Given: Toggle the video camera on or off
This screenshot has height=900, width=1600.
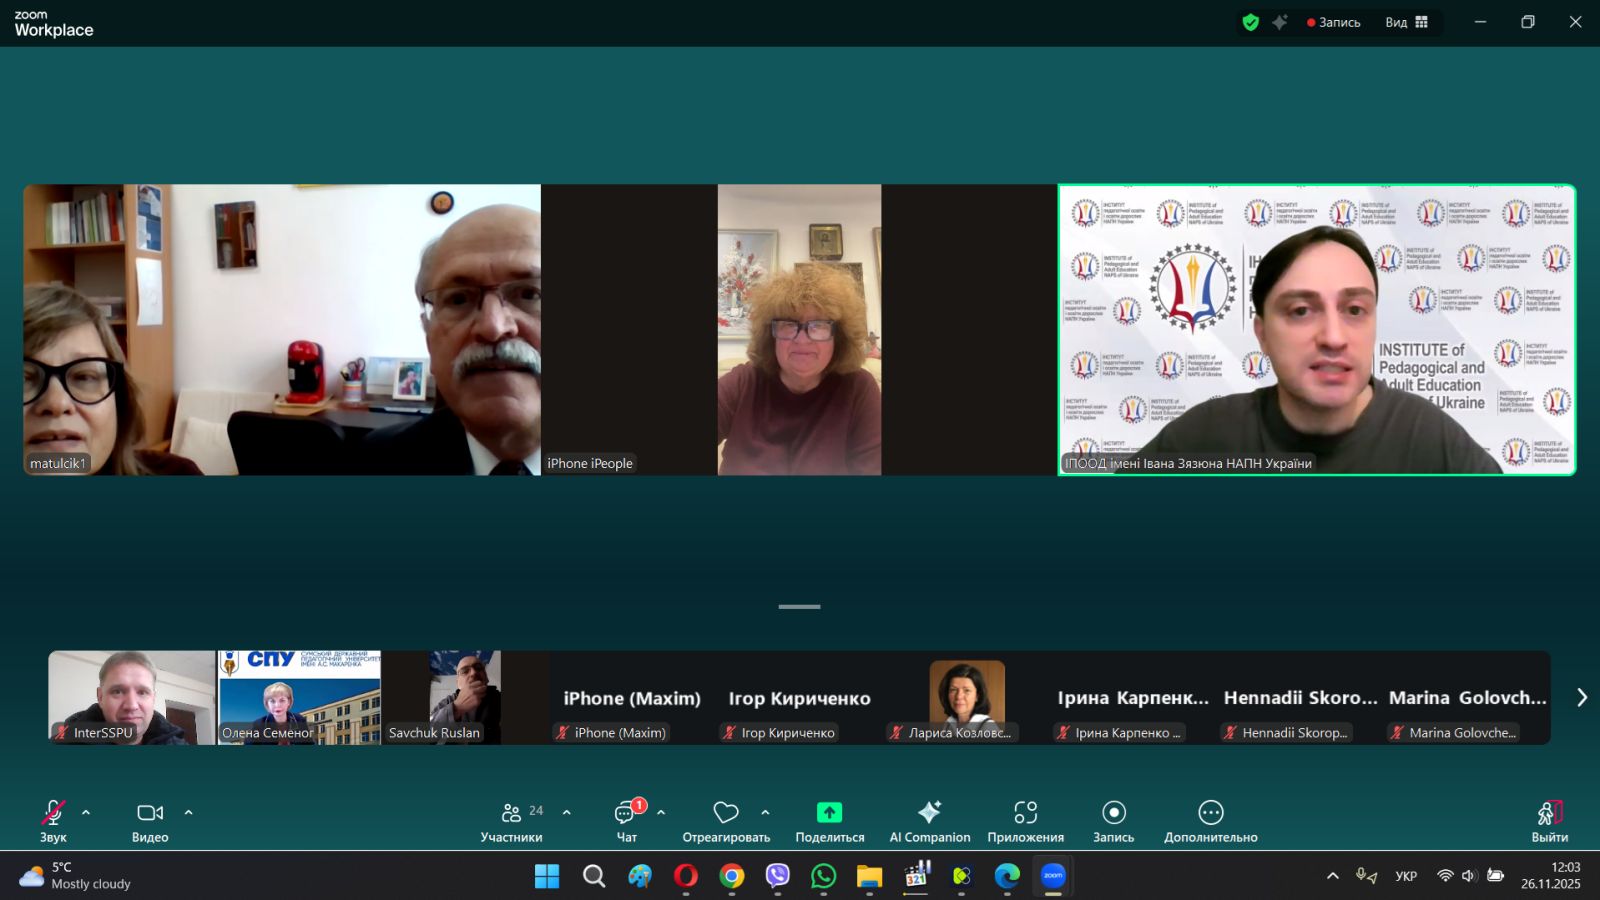Looking at the screenshot, I should [150, 812].
